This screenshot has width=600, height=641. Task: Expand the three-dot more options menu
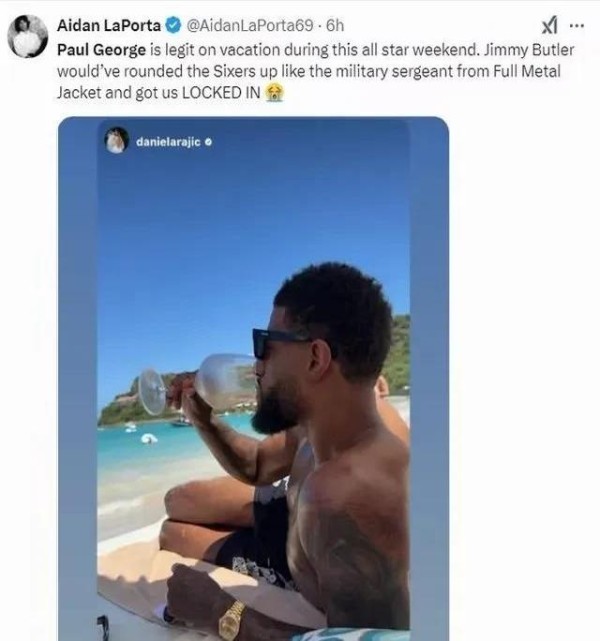pos(576,25)
